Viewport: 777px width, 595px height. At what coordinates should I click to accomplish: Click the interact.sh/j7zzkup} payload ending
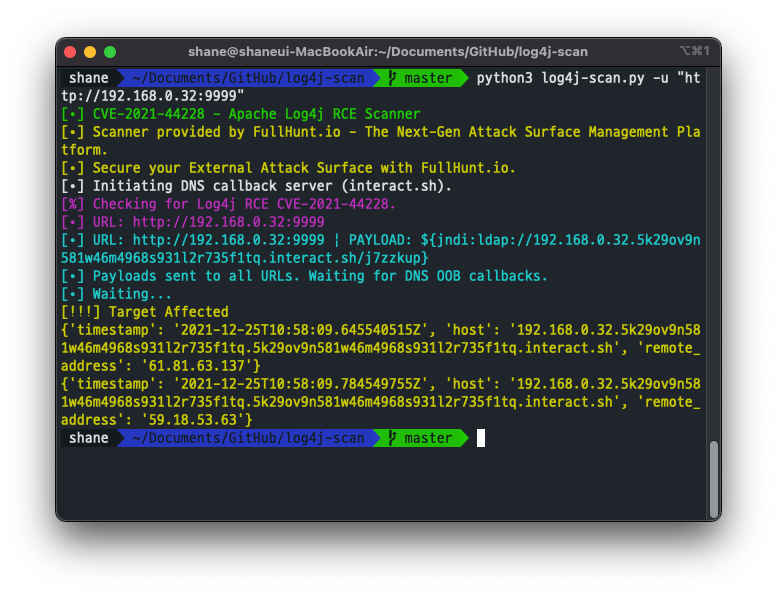pyautogui.click(x=348, y=258)
